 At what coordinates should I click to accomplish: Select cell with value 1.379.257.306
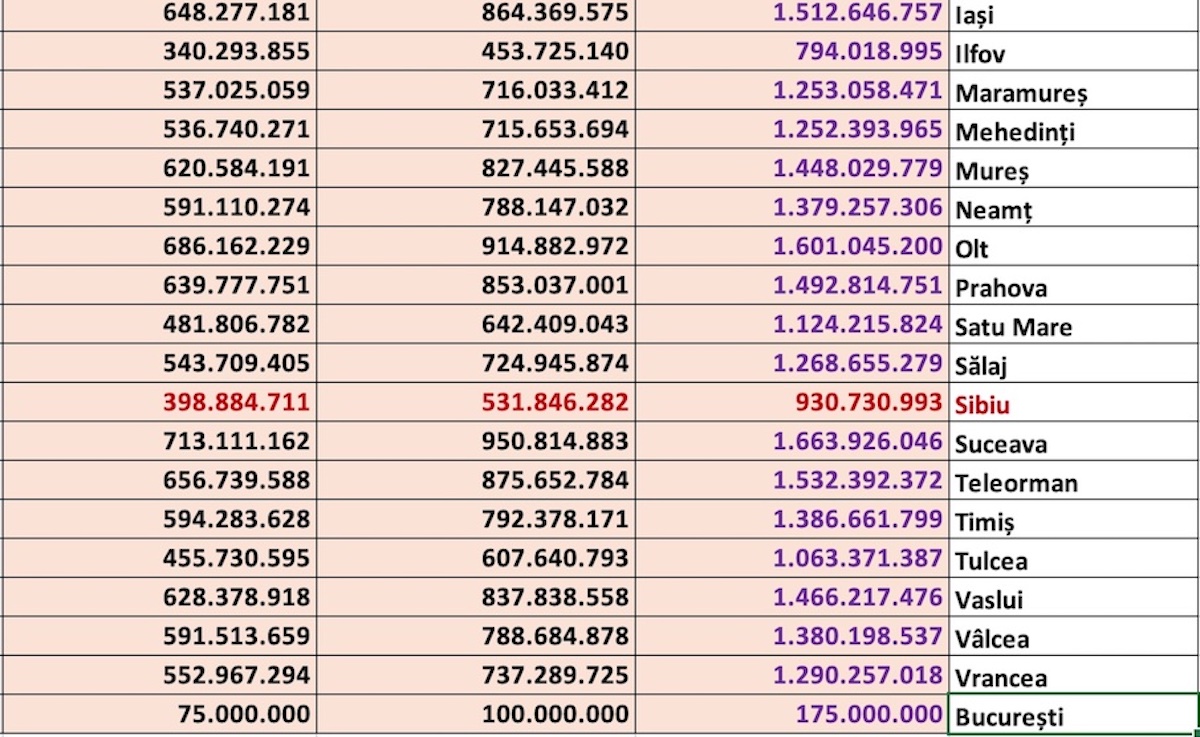pyautogui.click(x=791, y=209)
